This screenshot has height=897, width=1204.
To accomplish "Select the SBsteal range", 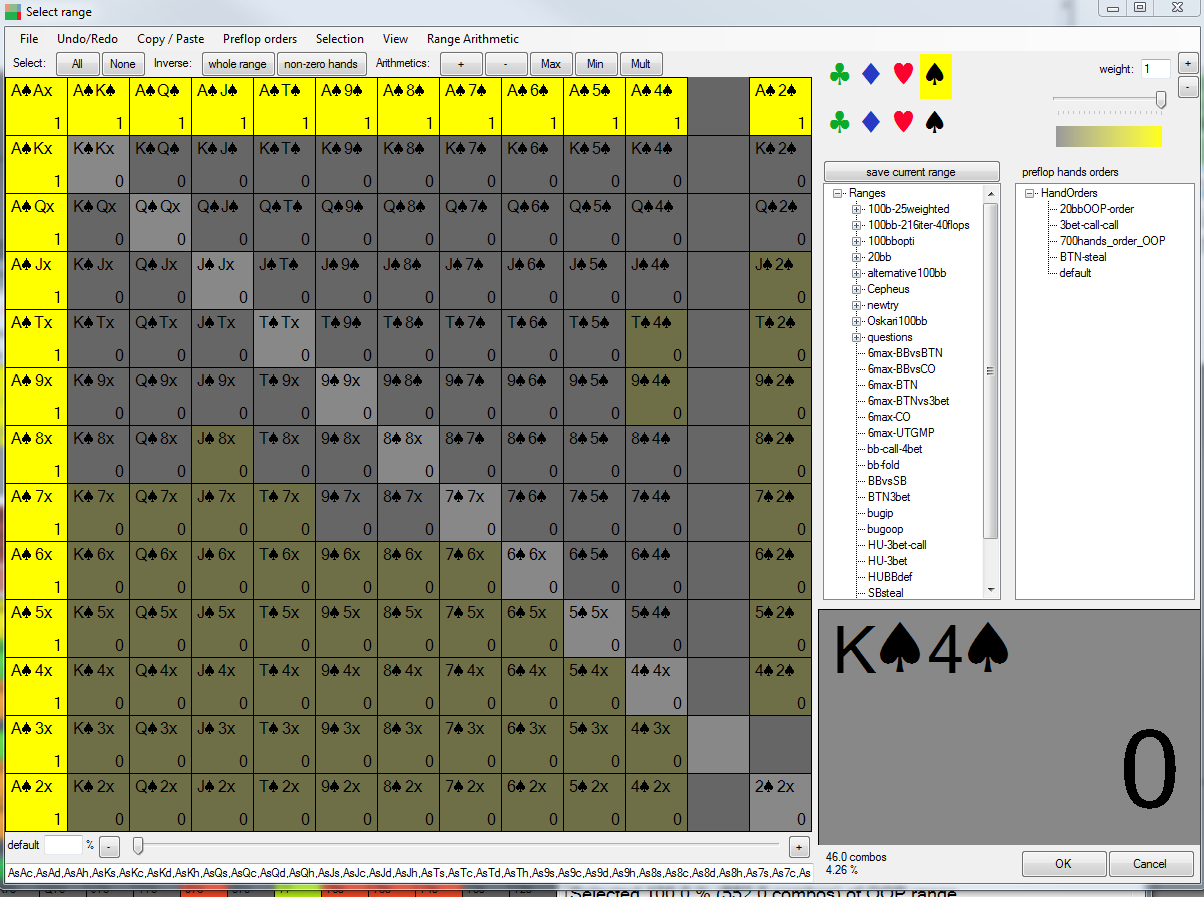I will coord(886,593).
